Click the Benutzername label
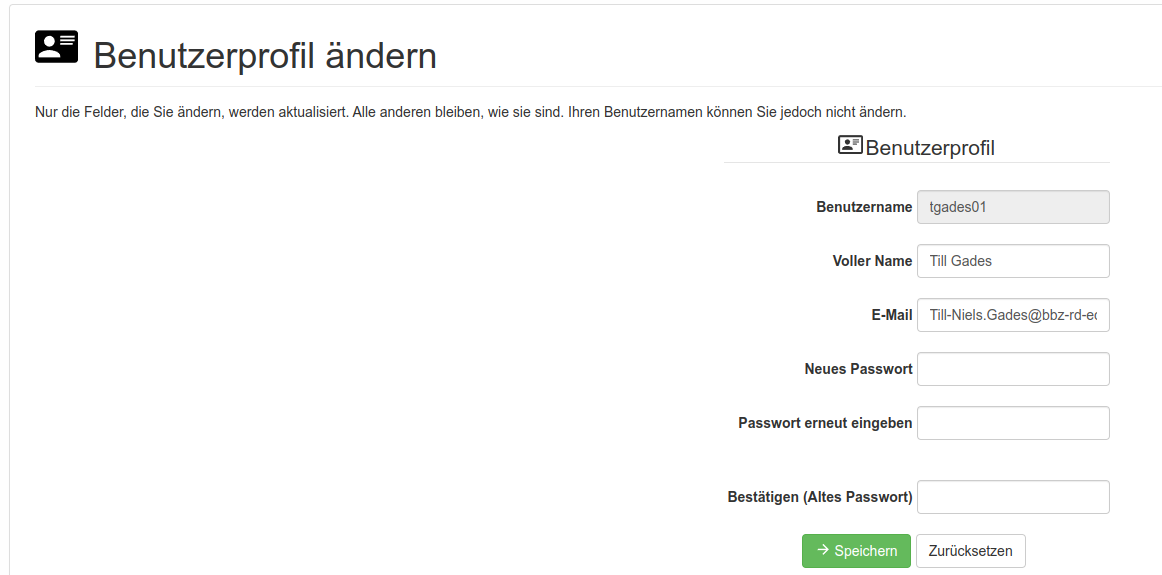The width and height of the screenshot is (1162, 575). pyautogui.click(x=864, y=207)
